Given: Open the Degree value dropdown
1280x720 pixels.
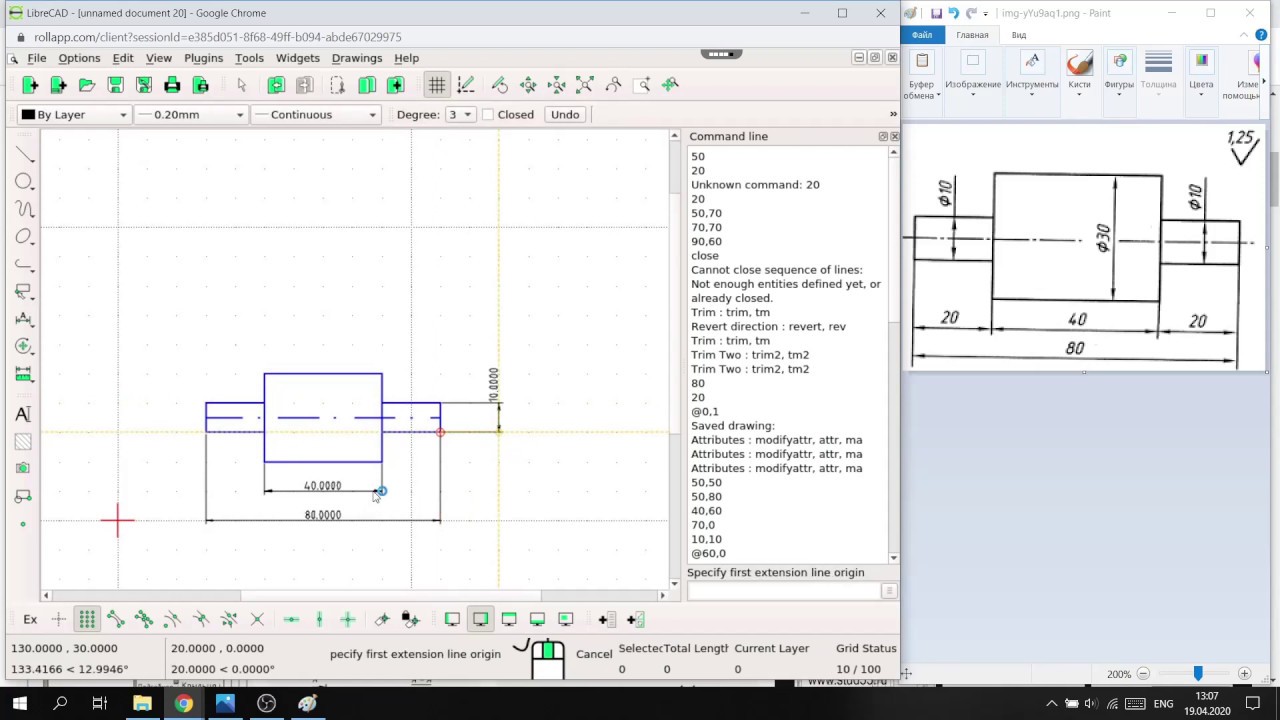Looking at the screenshot, I should pyautogui.click(x=460, y=114).
